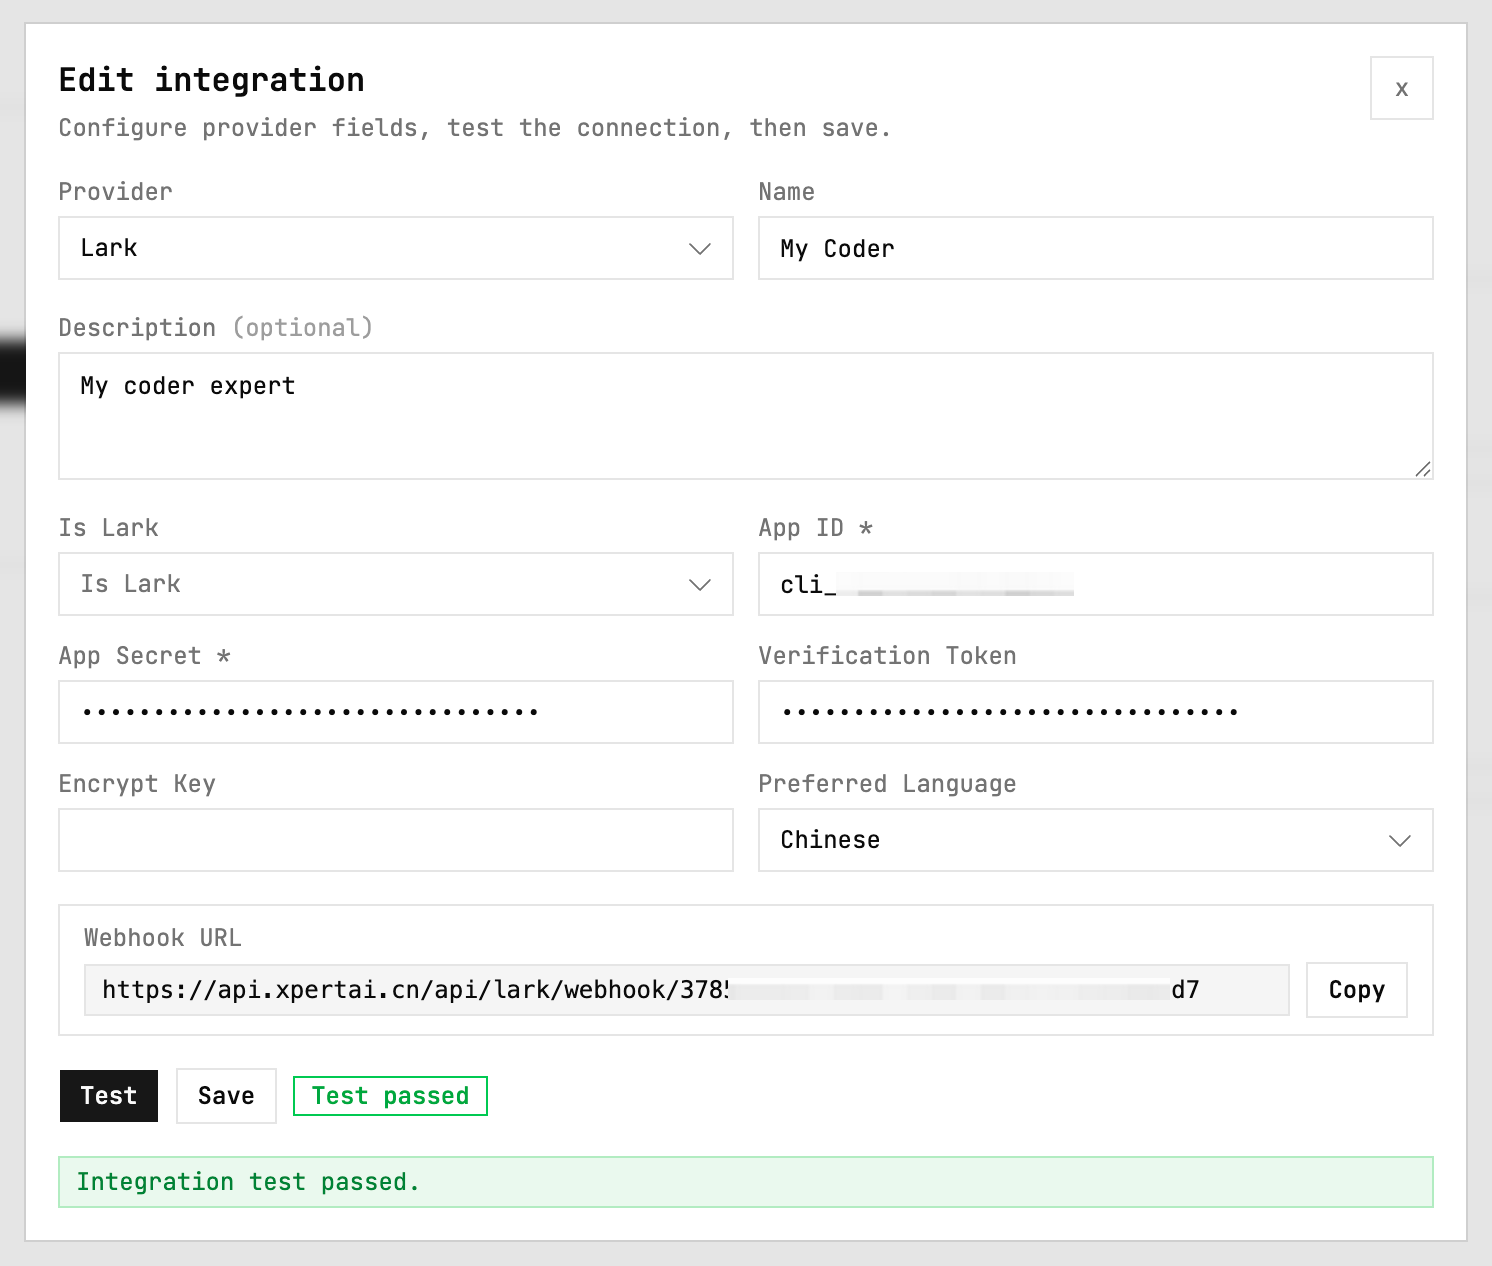Click the App ID field starting with cli_

tap(1095, 585)
